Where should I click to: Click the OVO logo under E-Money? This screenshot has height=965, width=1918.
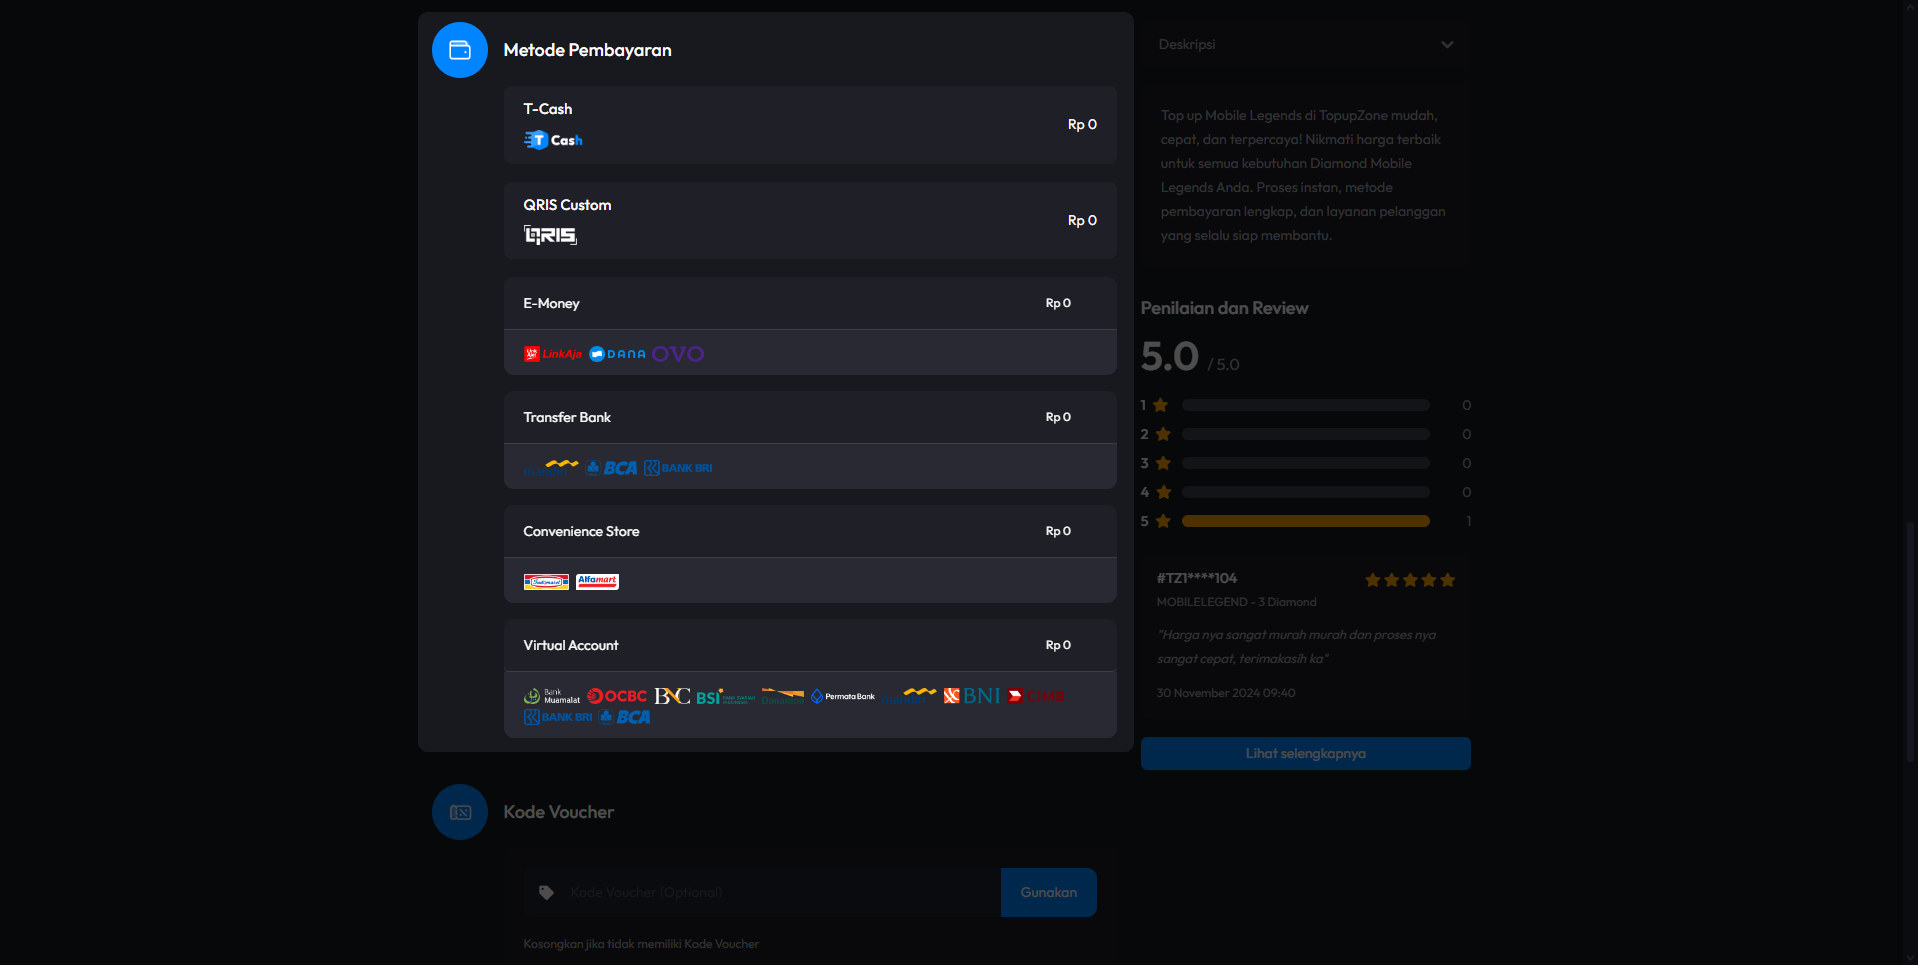pyautogui.click(x=678, y=354)
